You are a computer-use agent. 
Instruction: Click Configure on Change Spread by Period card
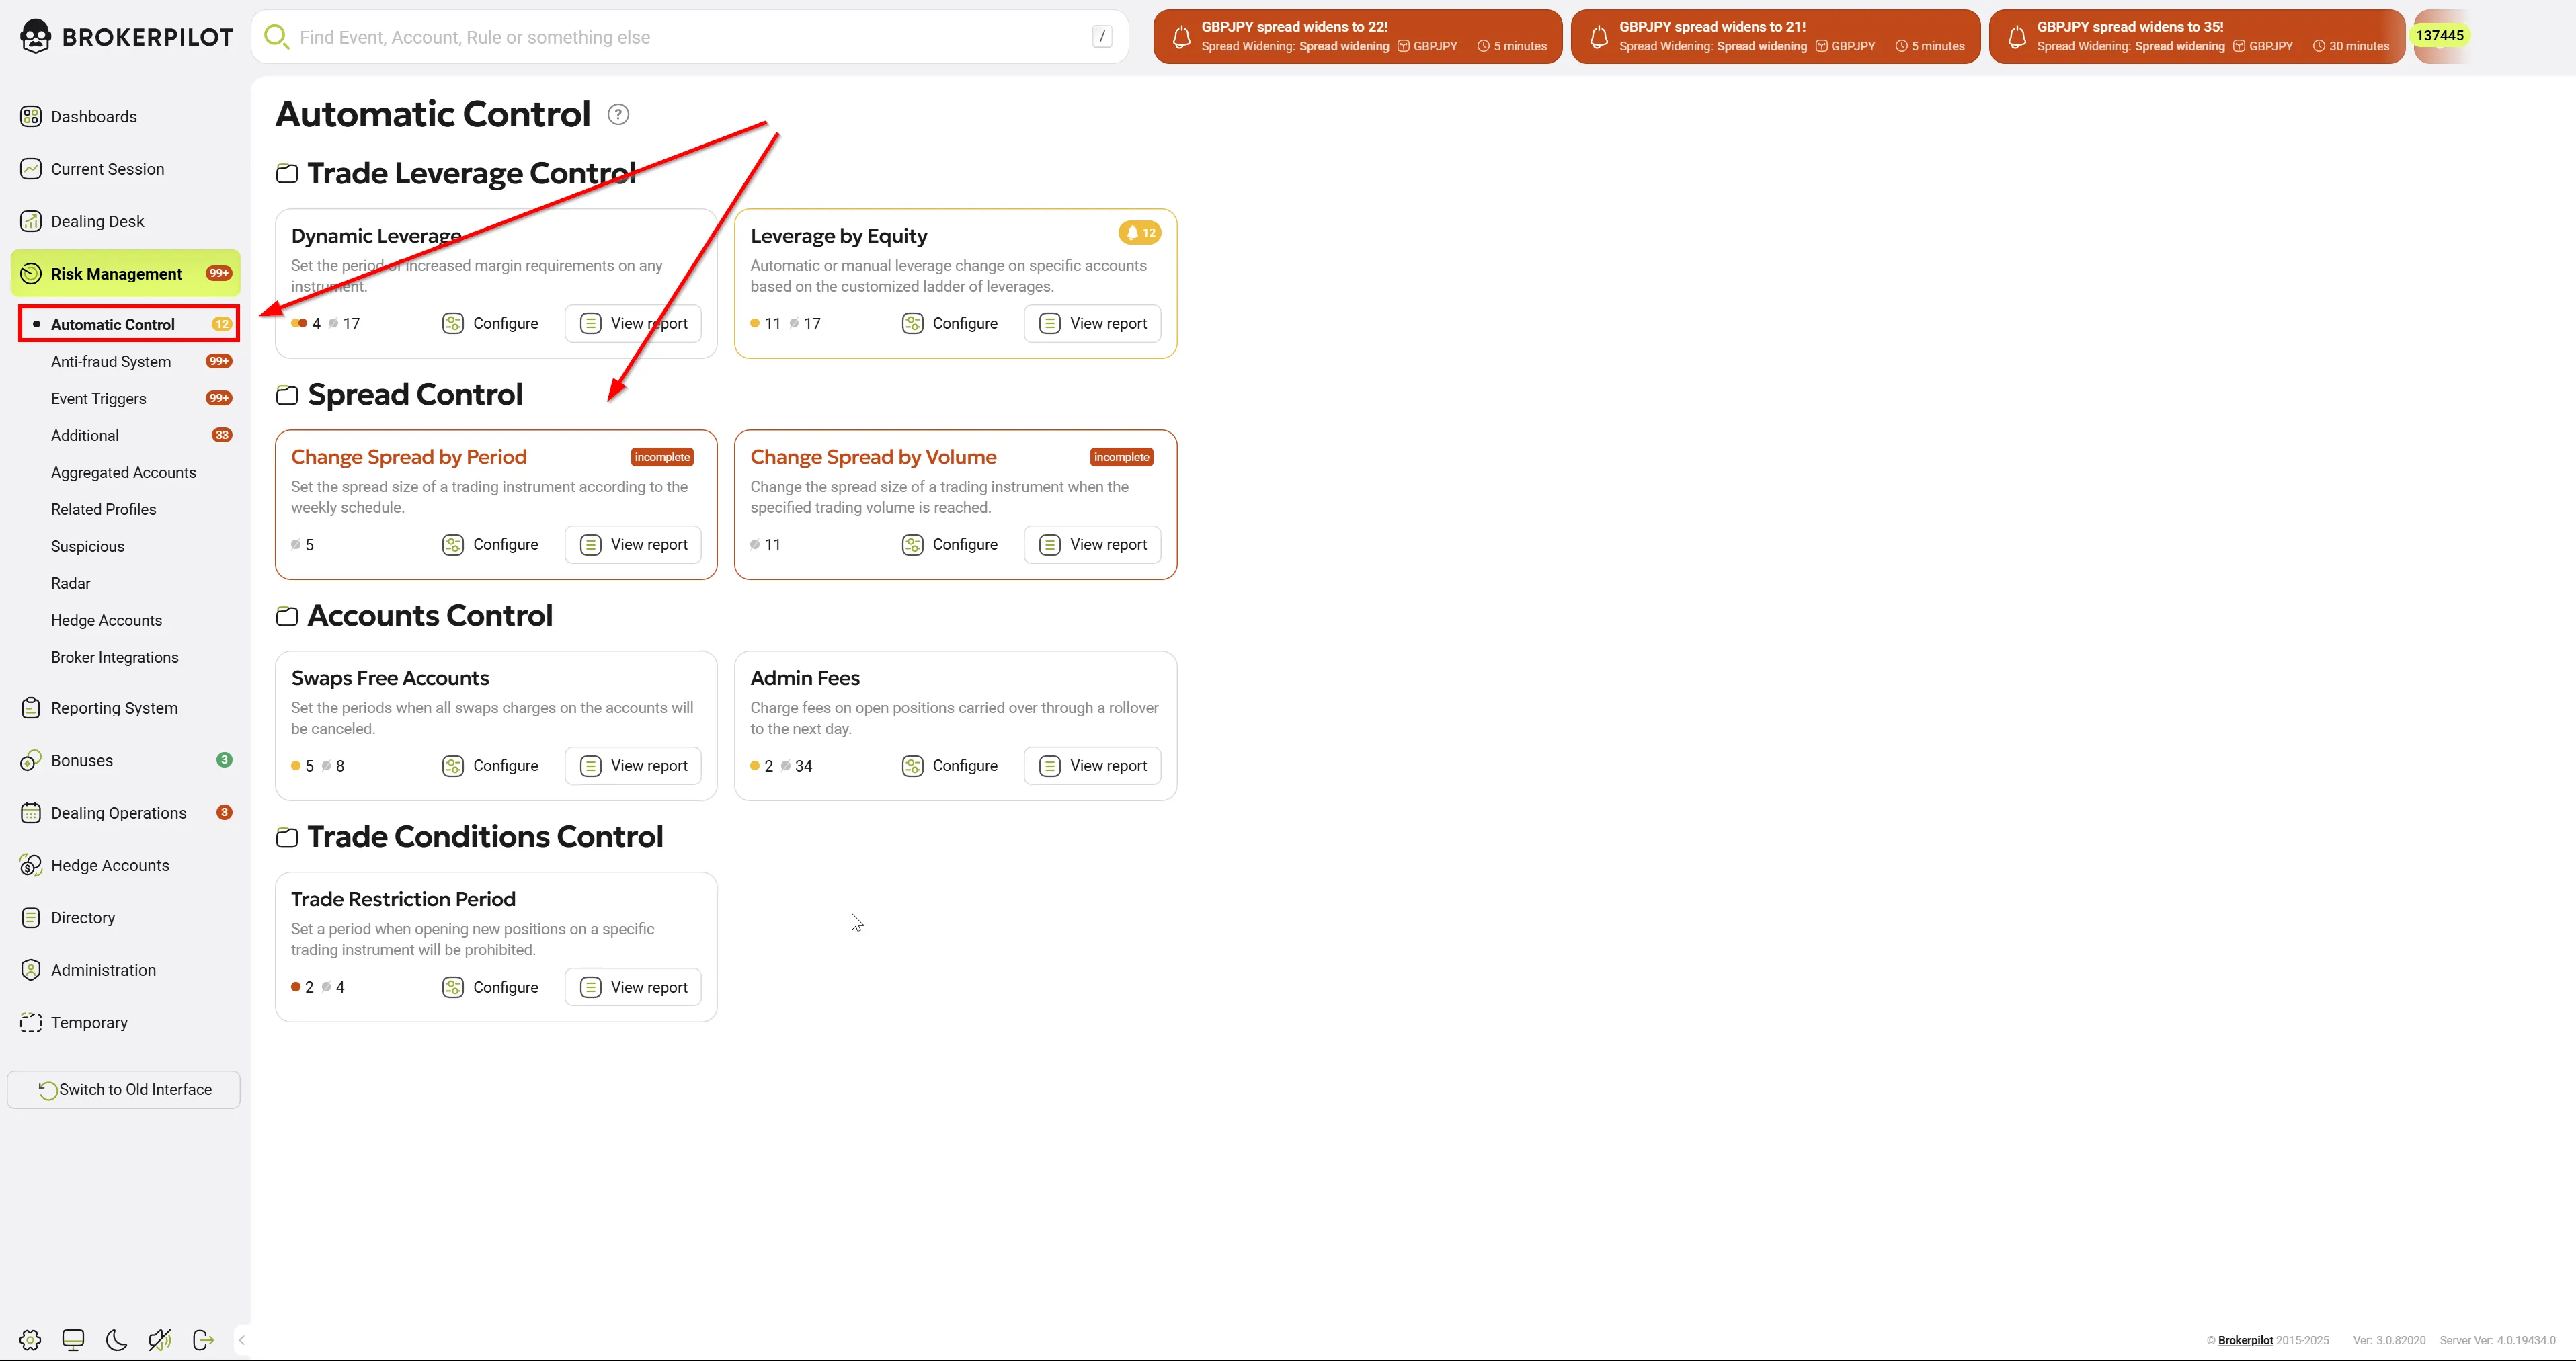click(x=490, y=544)
